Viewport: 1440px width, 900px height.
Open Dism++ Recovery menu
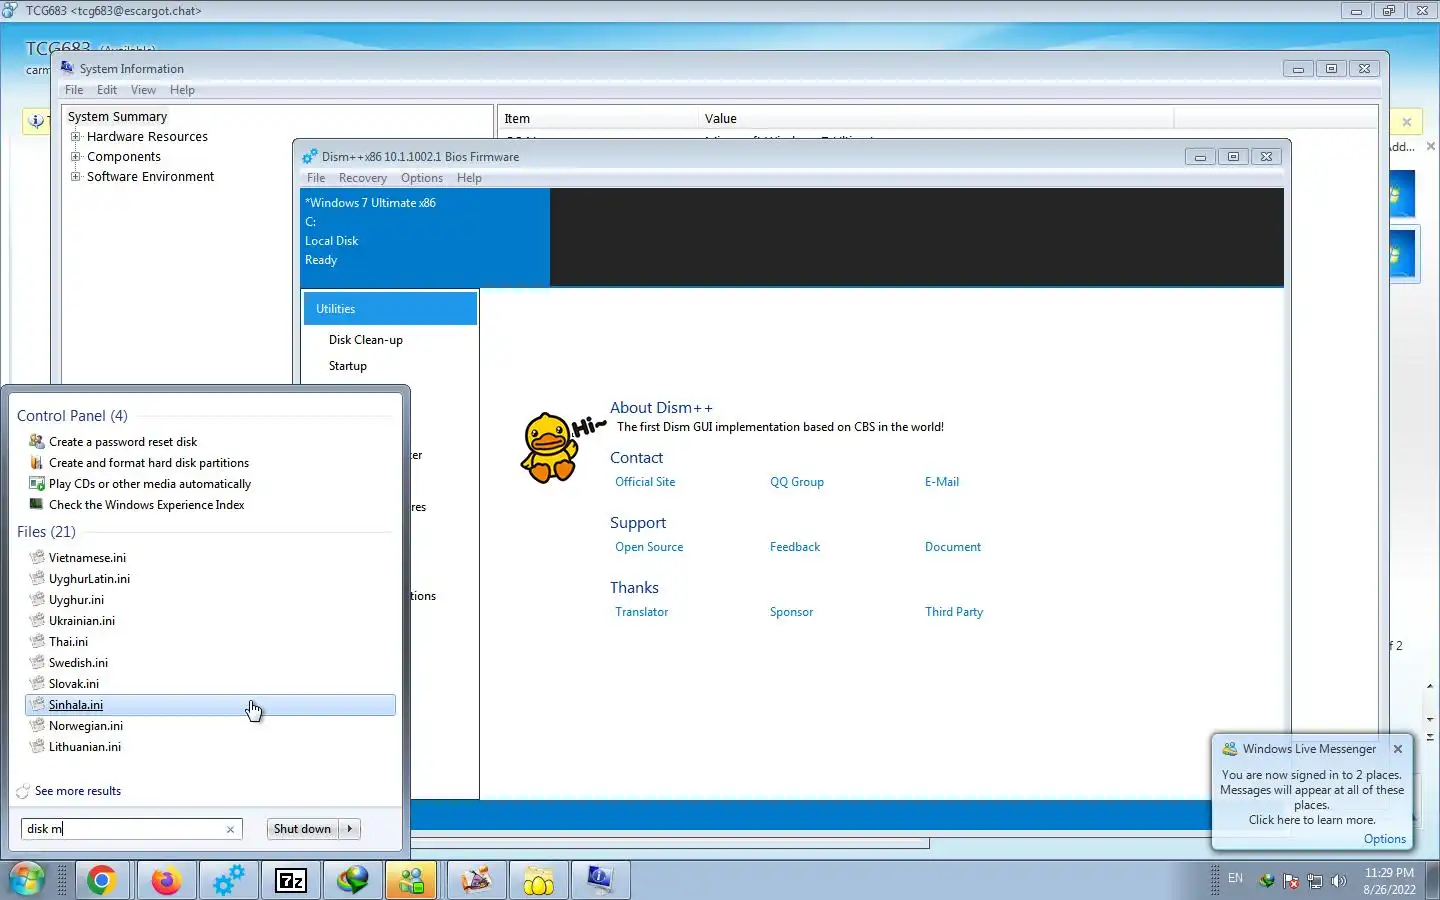[362, 178]
